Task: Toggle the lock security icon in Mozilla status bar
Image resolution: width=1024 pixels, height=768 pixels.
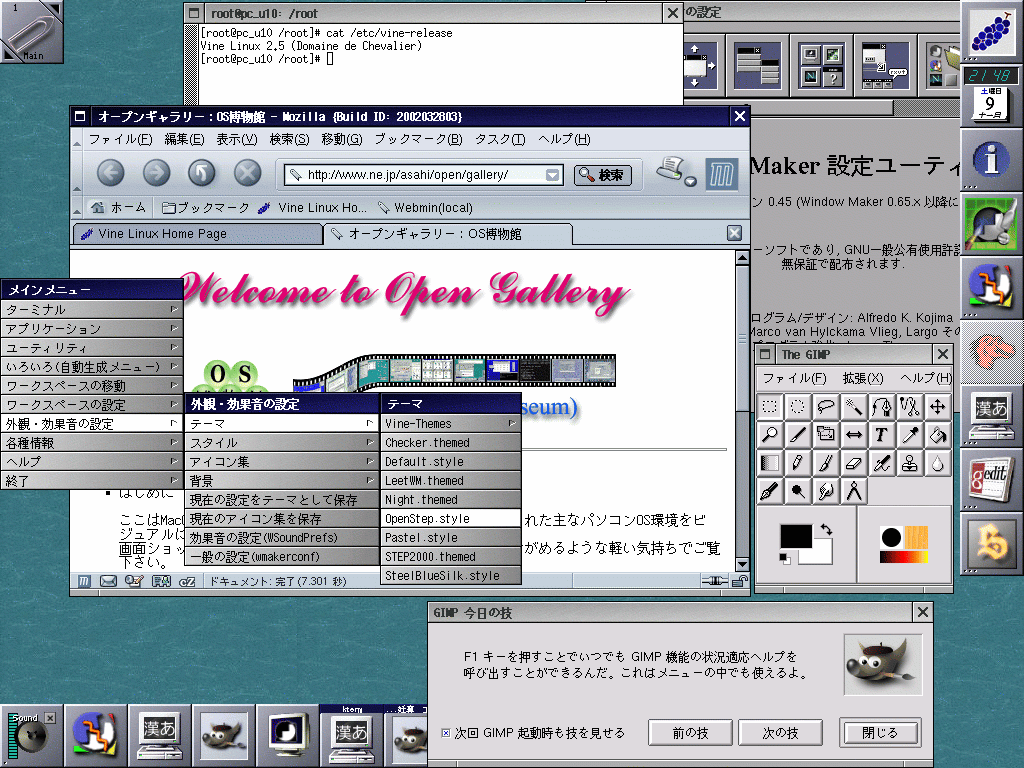Action: point(740,581)
